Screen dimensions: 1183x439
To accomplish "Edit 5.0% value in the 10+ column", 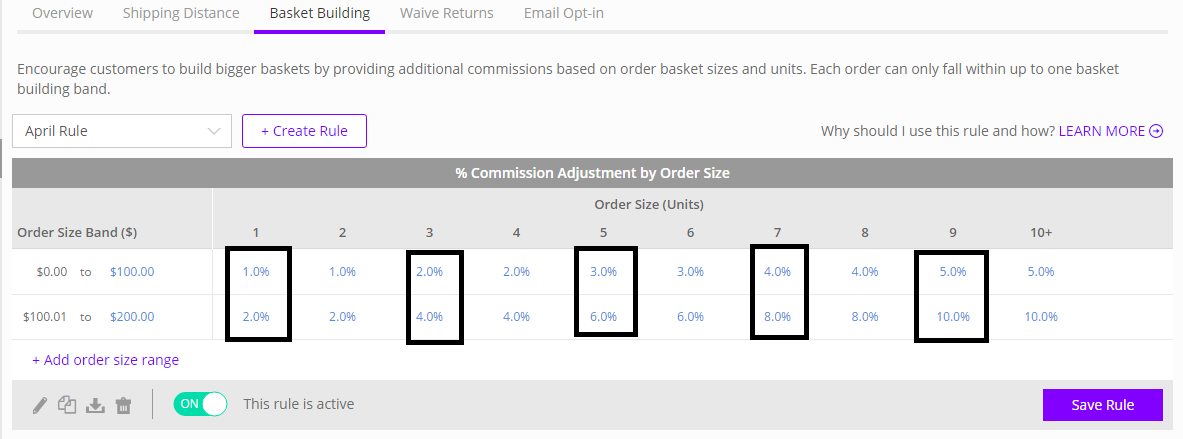I will pos(1040,272).
